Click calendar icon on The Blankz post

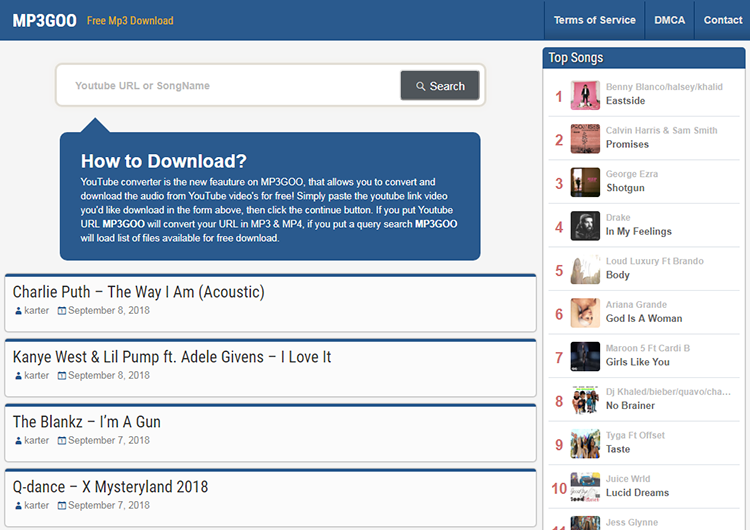tap(62, 441)
